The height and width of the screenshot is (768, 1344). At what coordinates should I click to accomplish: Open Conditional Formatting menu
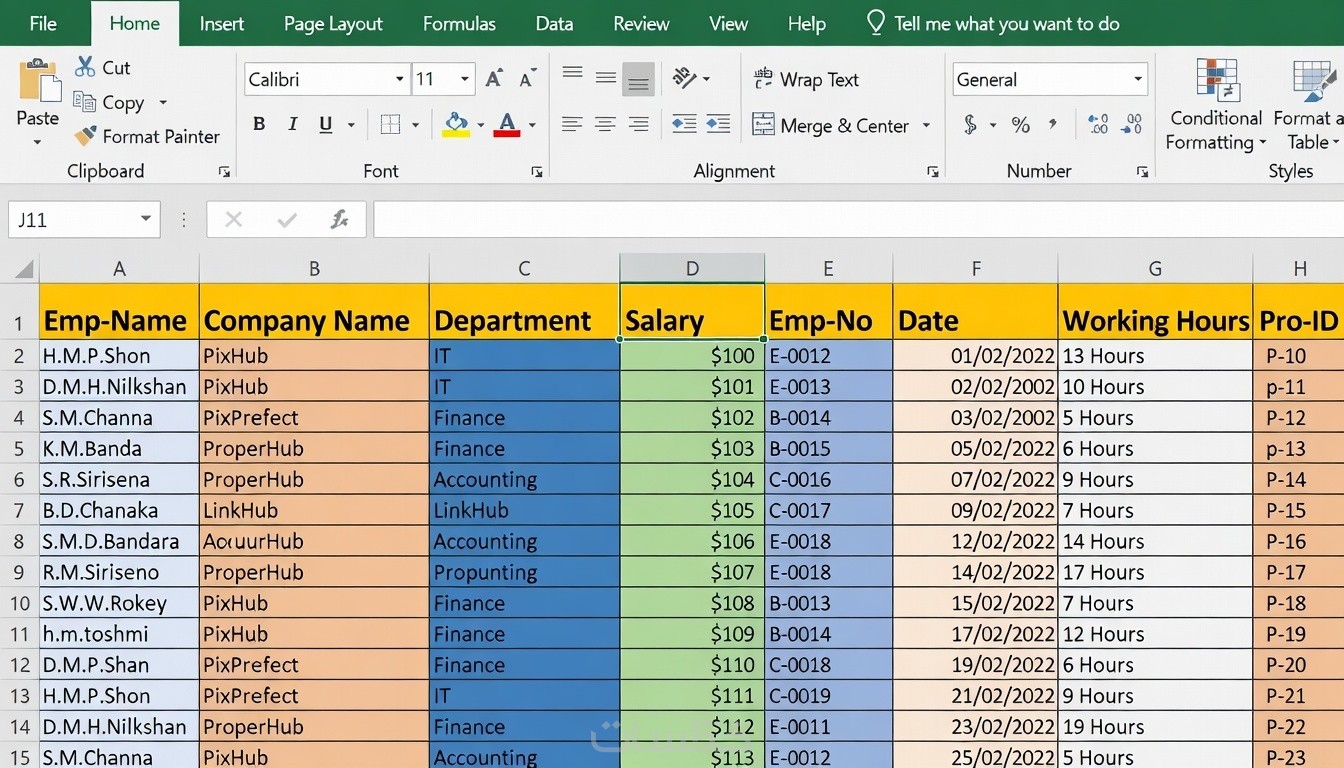coord(1216,105)
